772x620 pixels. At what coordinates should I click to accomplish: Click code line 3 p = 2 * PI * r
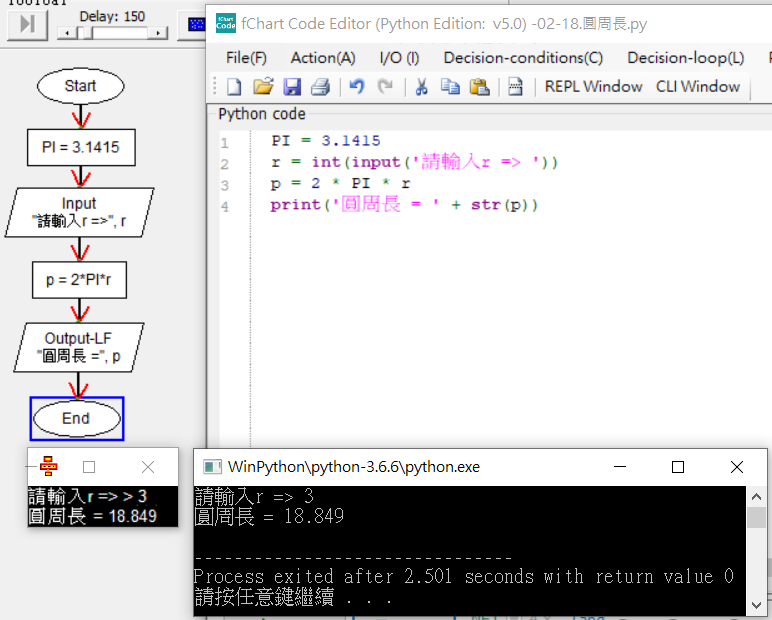click(x=340, y=184)
